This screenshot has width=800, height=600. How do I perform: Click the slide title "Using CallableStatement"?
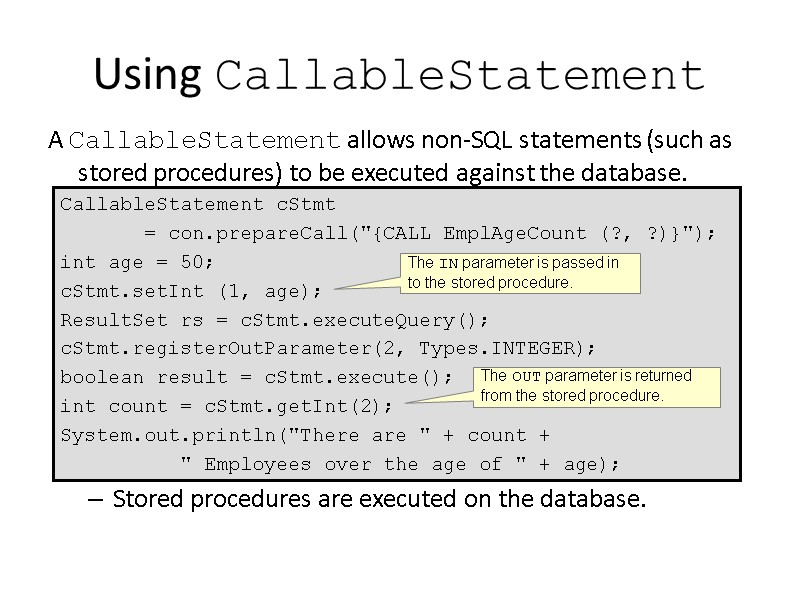[399, 76]
